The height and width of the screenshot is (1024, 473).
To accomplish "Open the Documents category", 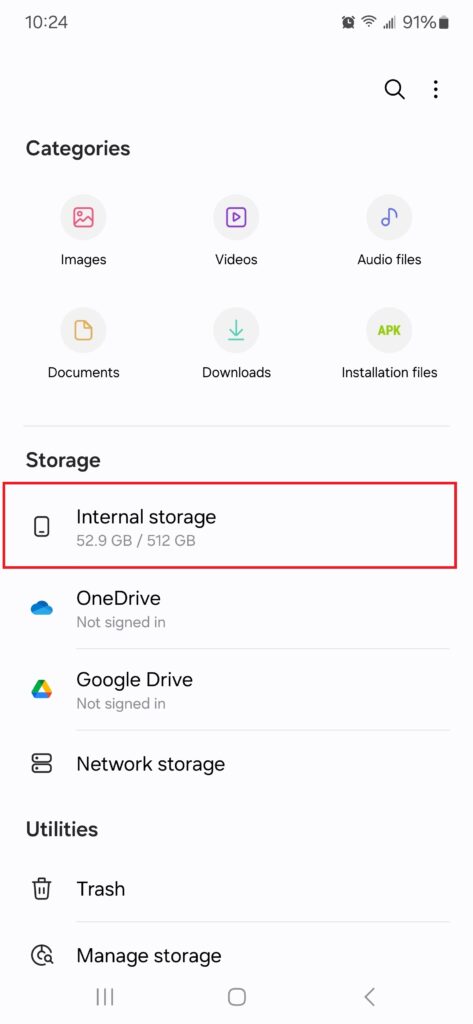I will tap(83, 344).
